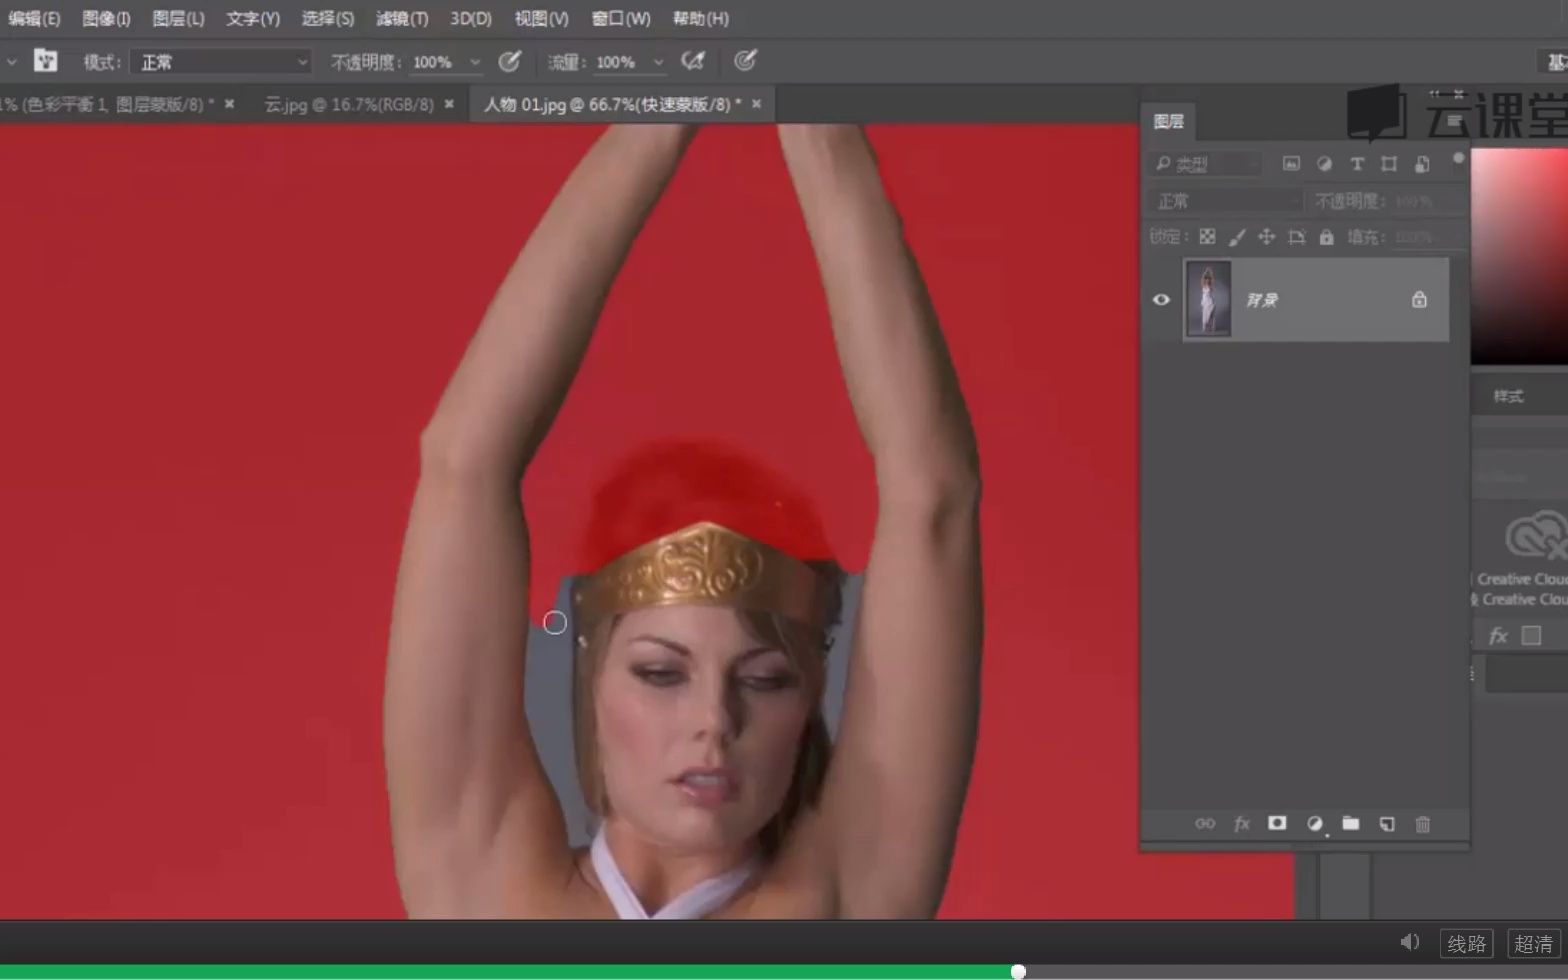Create a new layer icon
This screenshot has width=1568, height=980.
[x=1387, y=823]
